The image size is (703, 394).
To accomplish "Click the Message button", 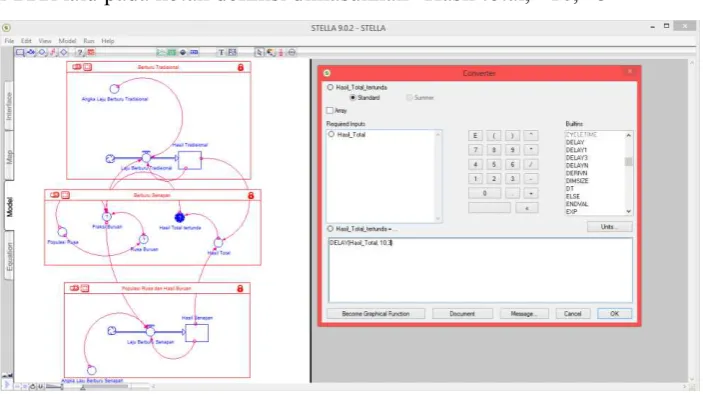I will [524, 314].
